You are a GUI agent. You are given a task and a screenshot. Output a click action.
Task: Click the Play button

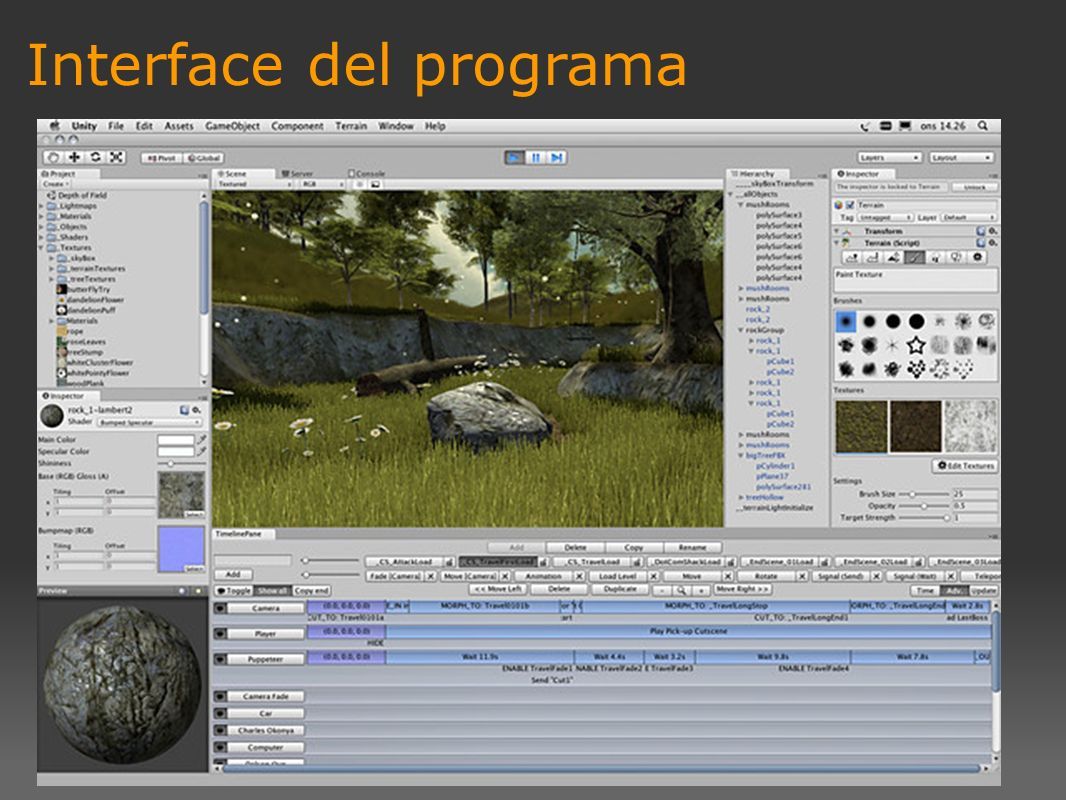[x=515, y=158]
